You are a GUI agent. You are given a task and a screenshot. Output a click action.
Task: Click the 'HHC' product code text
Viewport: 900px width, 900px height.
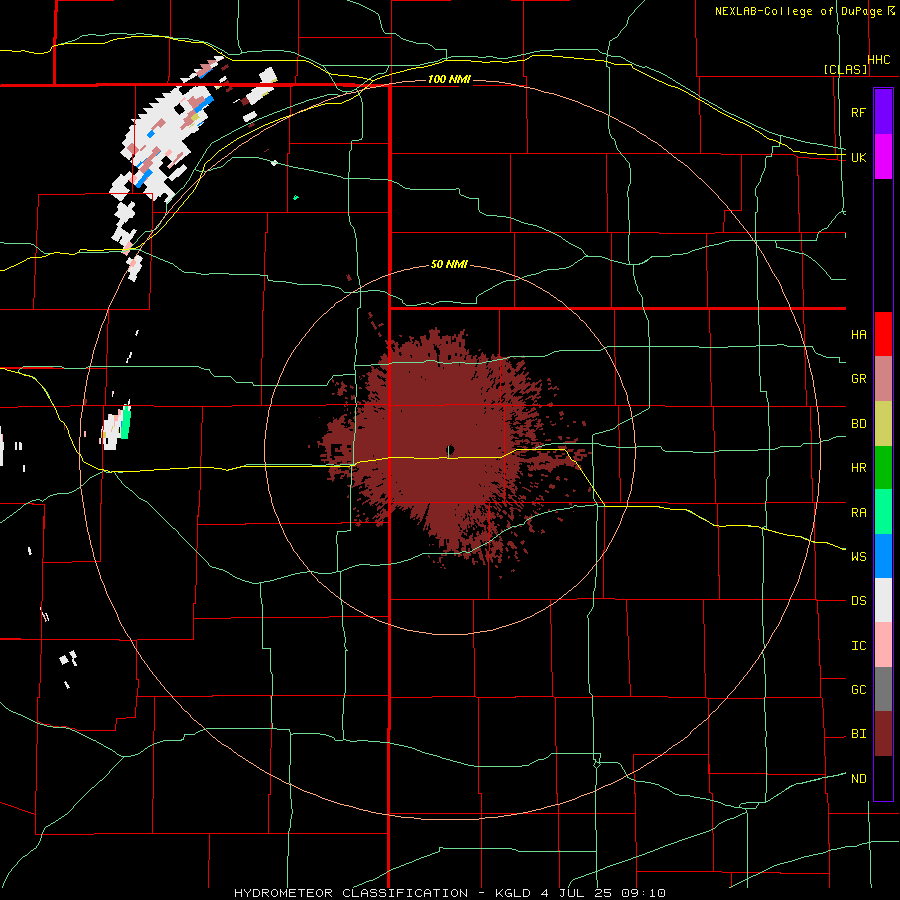(x=879, y=60)
